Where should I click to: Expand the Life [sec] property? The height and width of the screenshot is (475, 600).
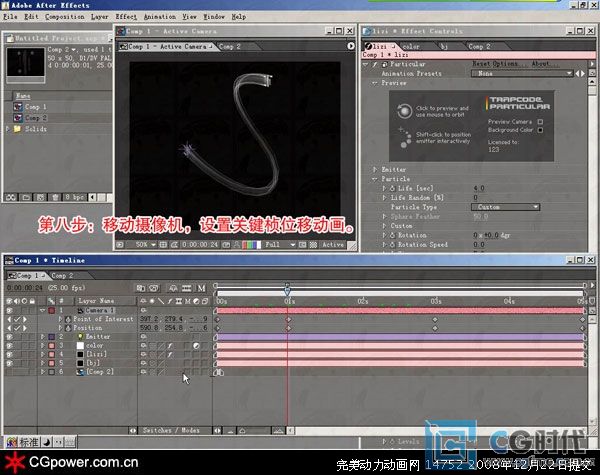[x=384, y=188]
